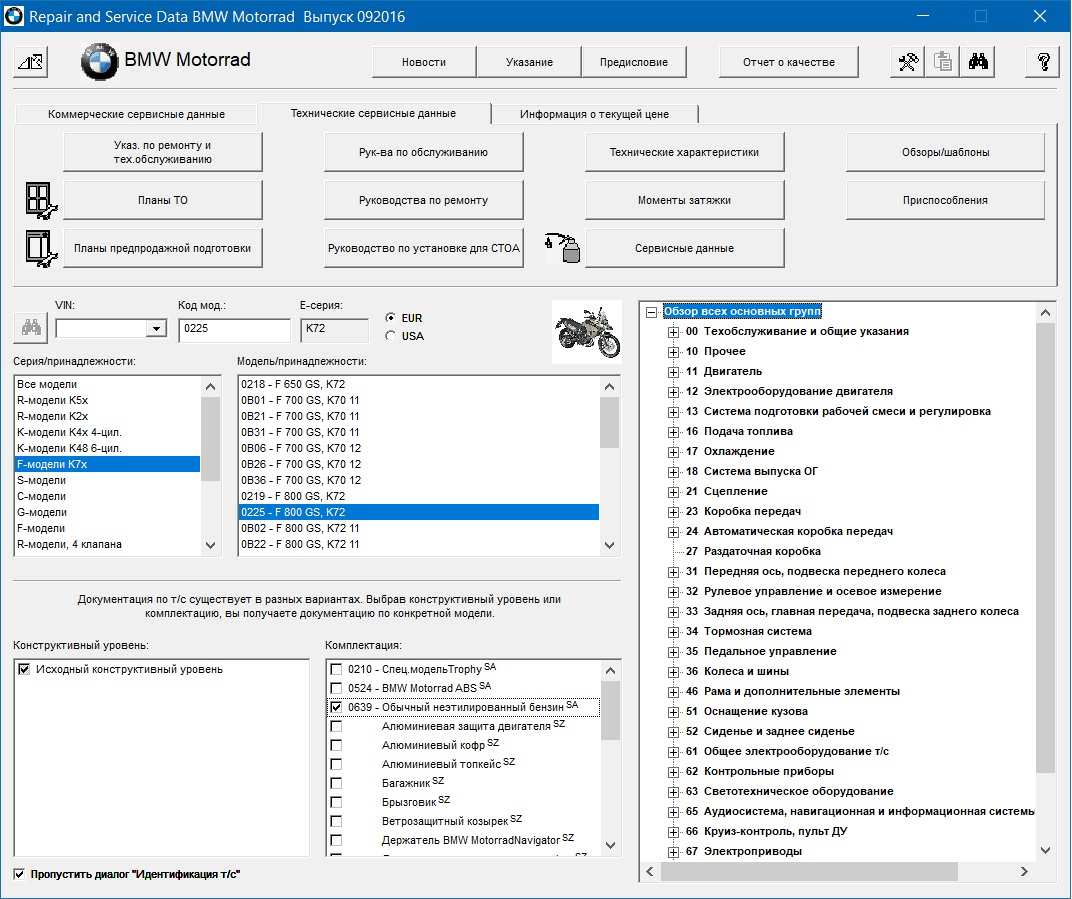Open Приспособления button
1072x899 pixels.
click(945, 200)
